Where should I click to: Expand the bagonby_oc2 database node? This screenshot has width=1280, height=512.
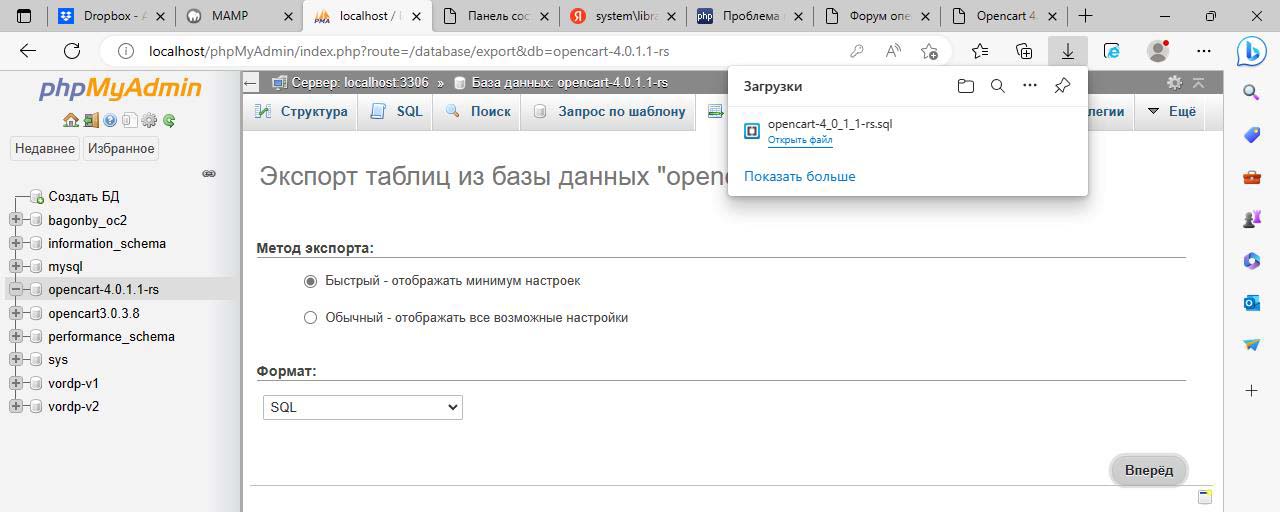tap(16, 220)
